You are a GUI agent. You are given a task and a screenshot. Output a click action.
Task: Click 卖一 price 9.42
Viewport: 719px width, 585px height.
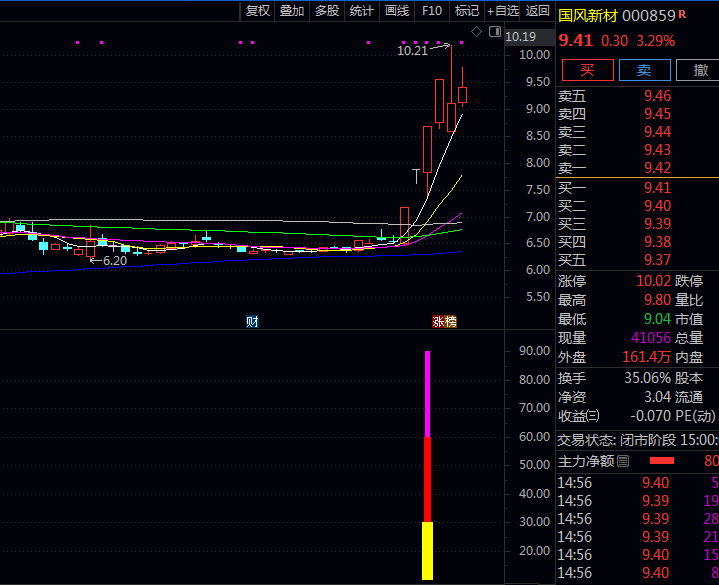657,168
